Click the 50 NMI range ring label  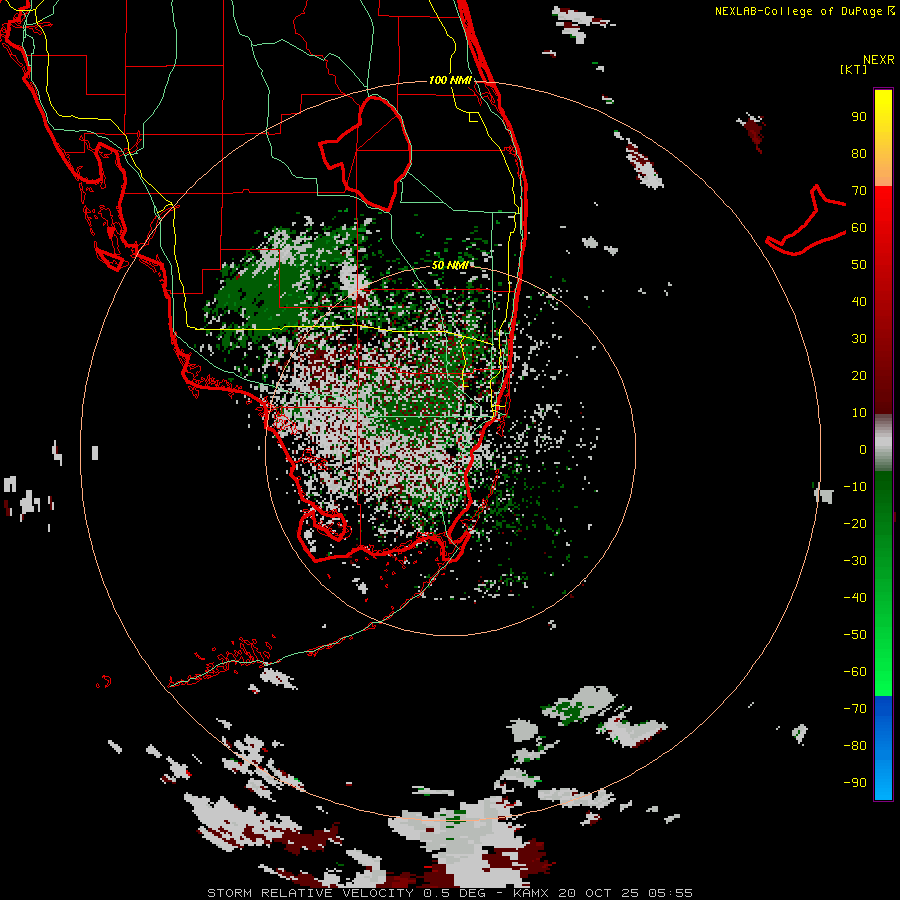450,265
